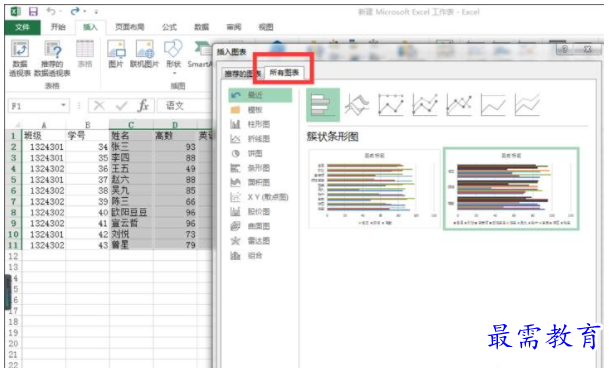
Task: Select the plain single line chart icon
Action: [493, 105]
